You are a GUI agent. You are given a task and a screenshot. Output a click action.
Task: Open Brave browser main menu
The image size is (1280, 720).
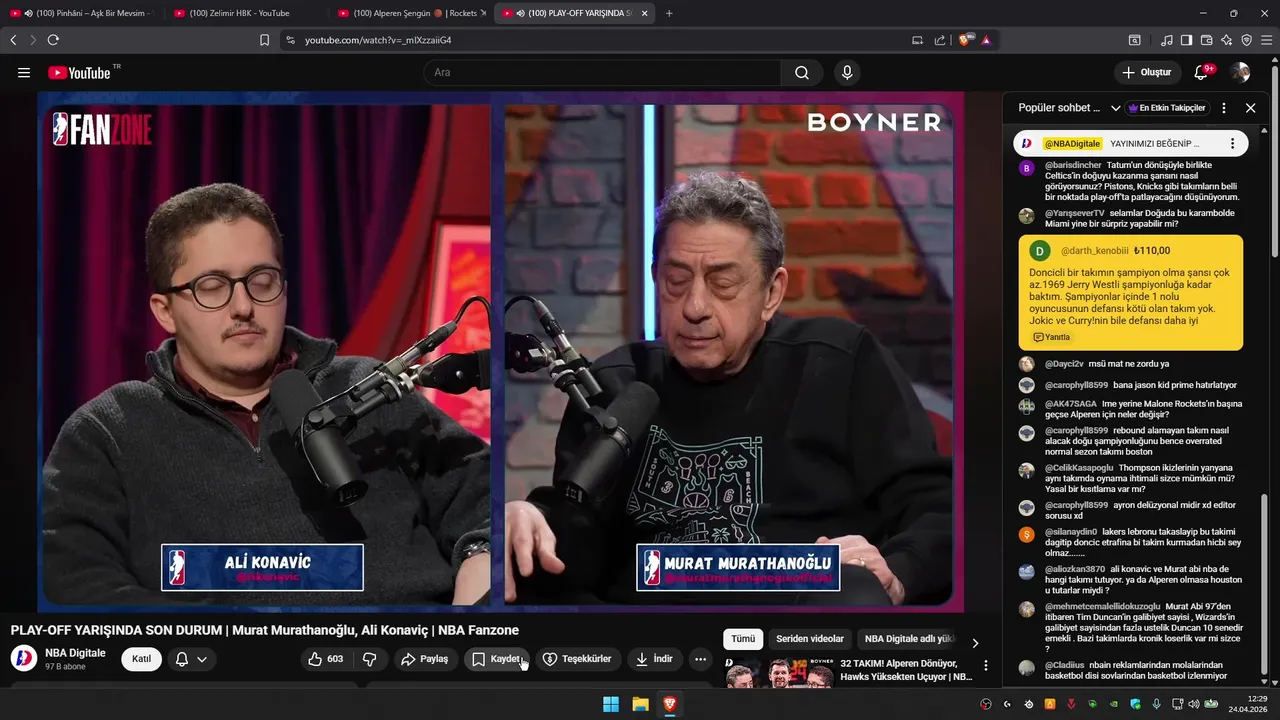pyautogui.click(x=1266, y=40)
